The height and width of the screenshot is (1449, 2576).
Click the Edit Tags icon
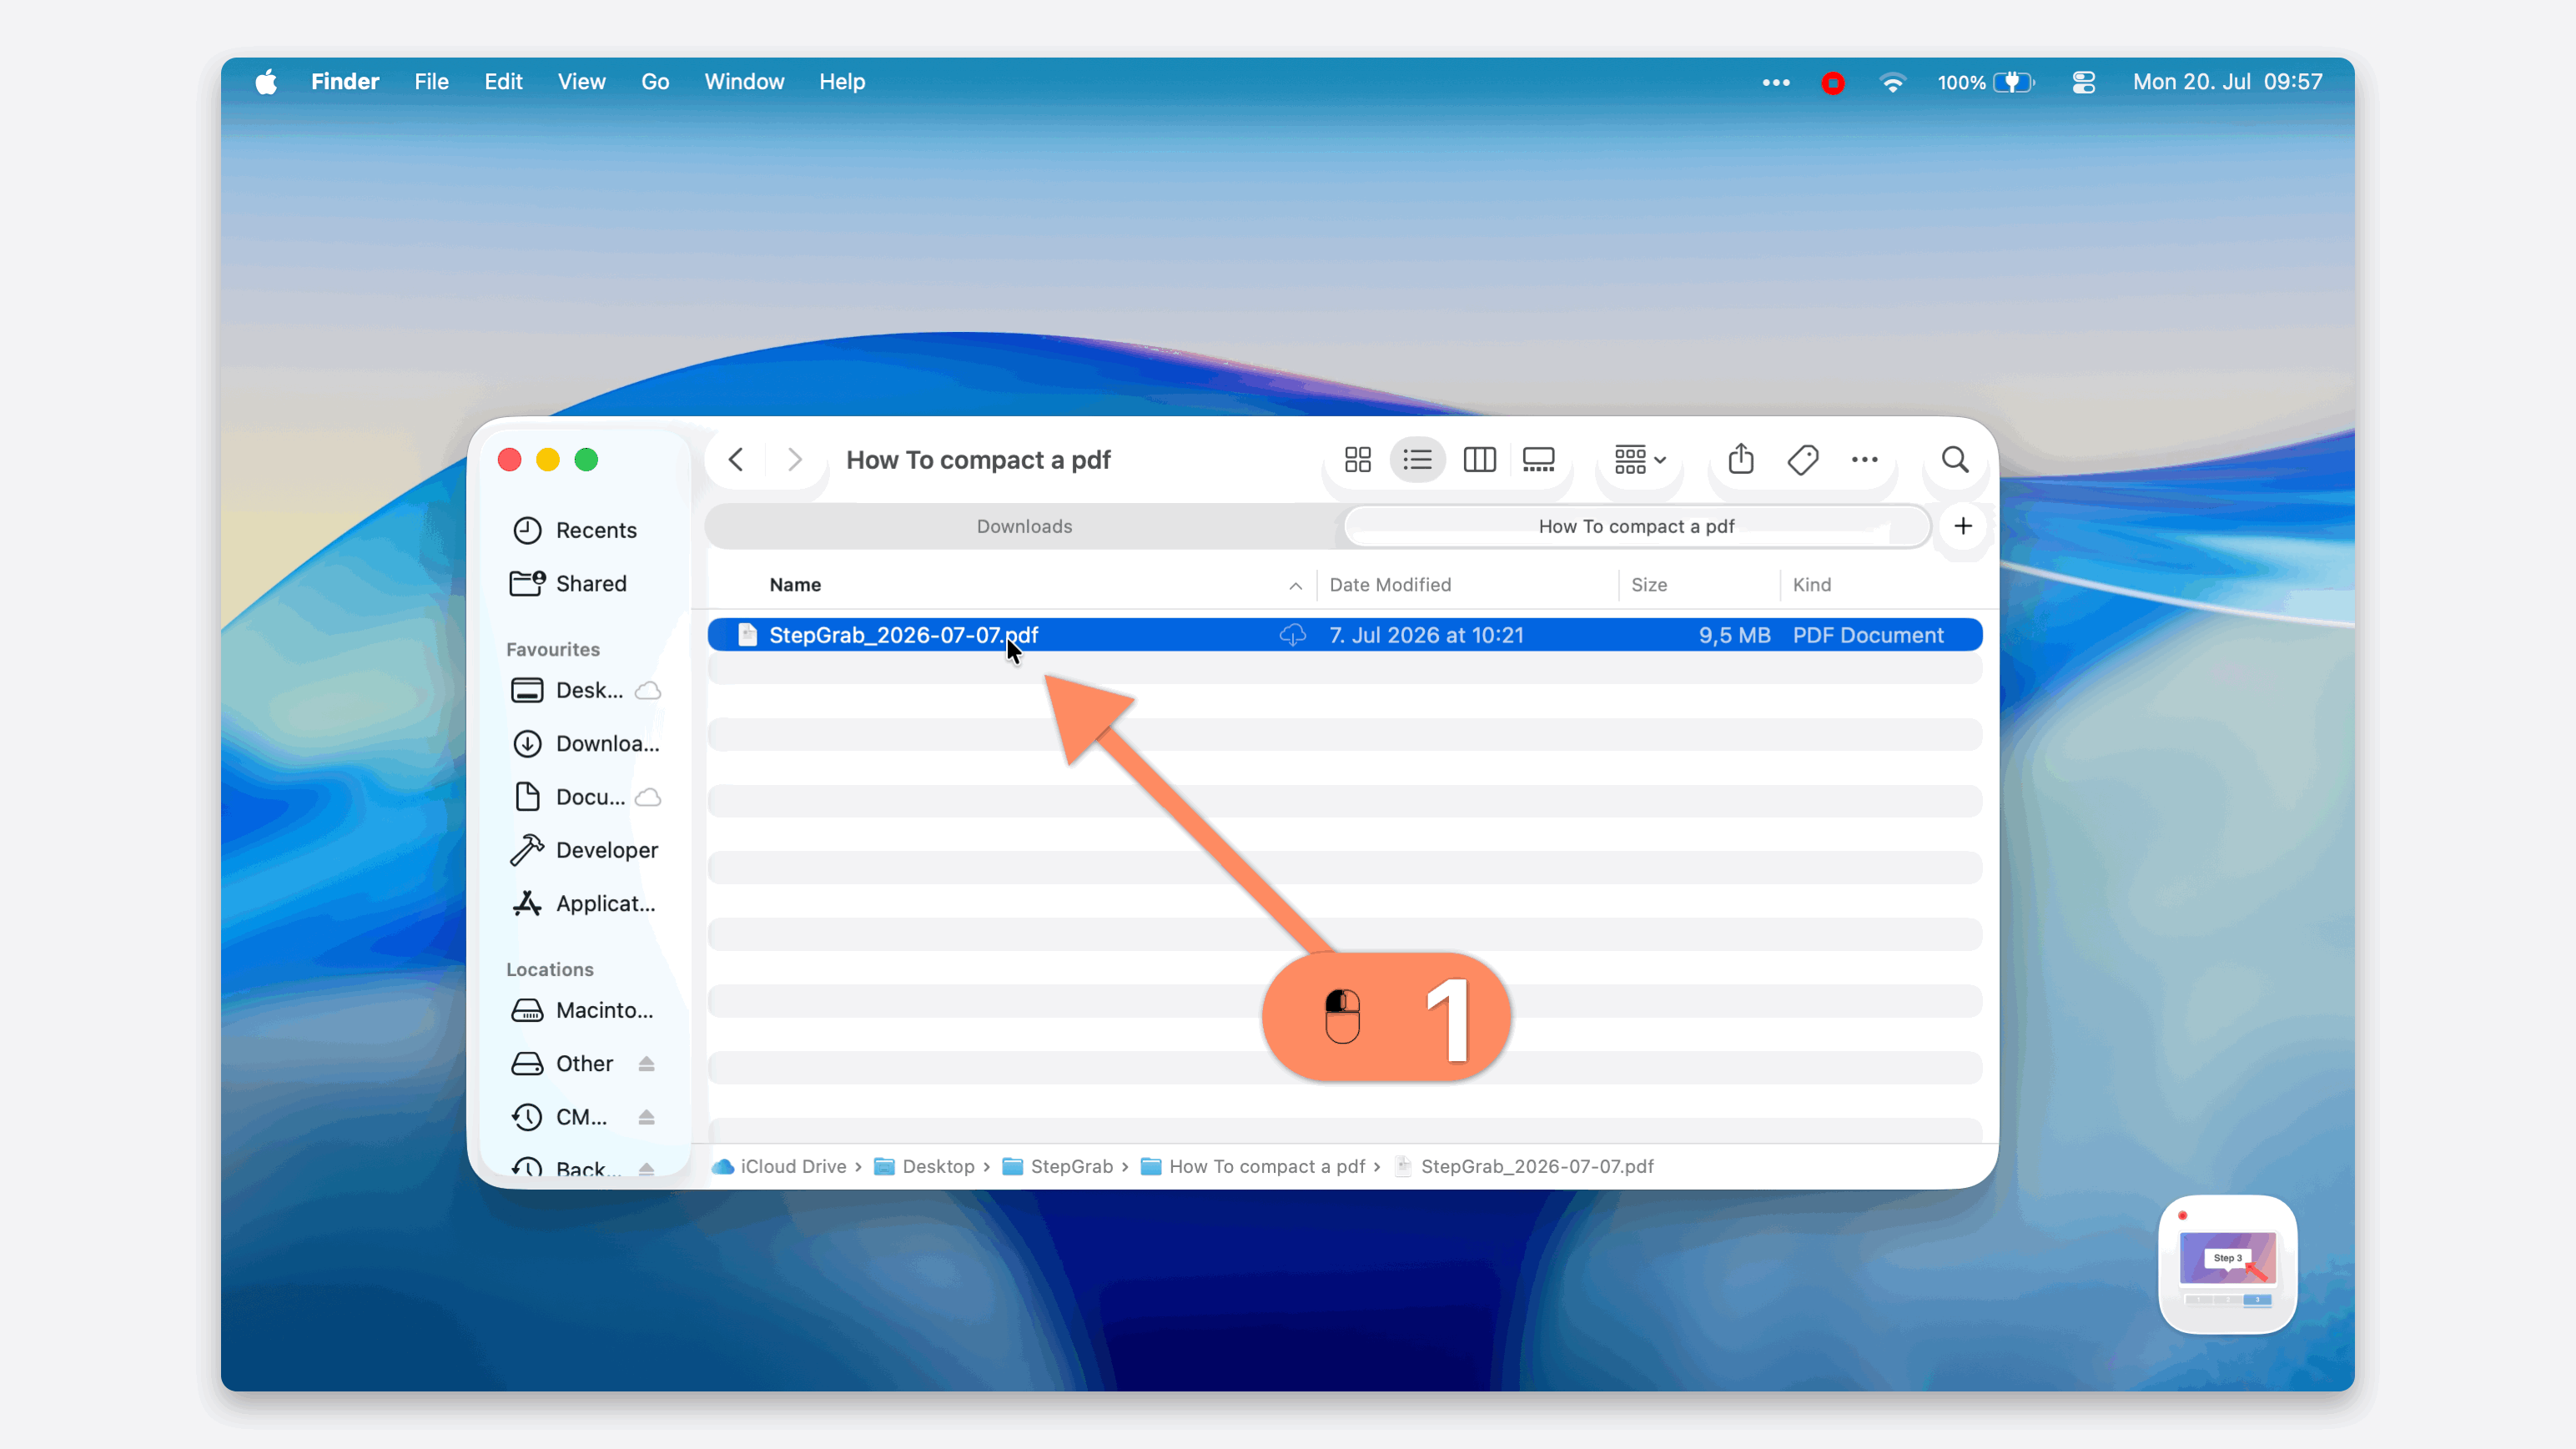click(1803, 460)
